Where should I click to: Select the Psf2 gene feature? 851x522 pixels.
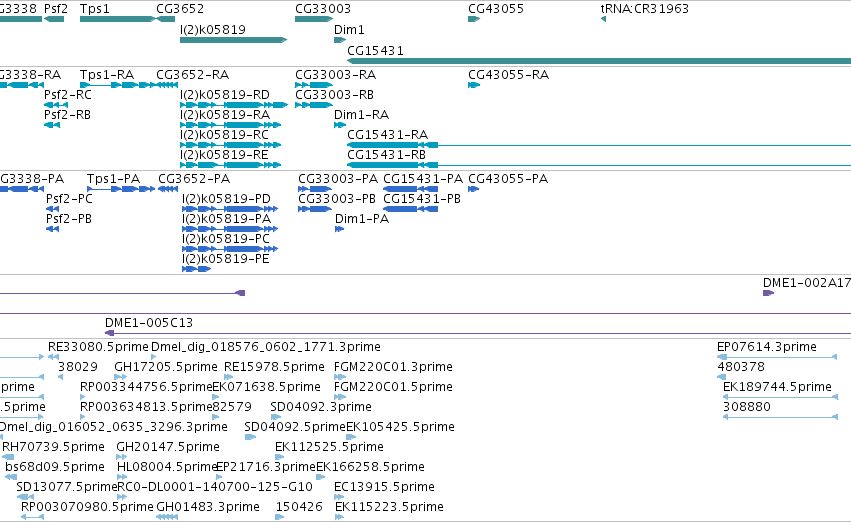click(x=54, y=19)
